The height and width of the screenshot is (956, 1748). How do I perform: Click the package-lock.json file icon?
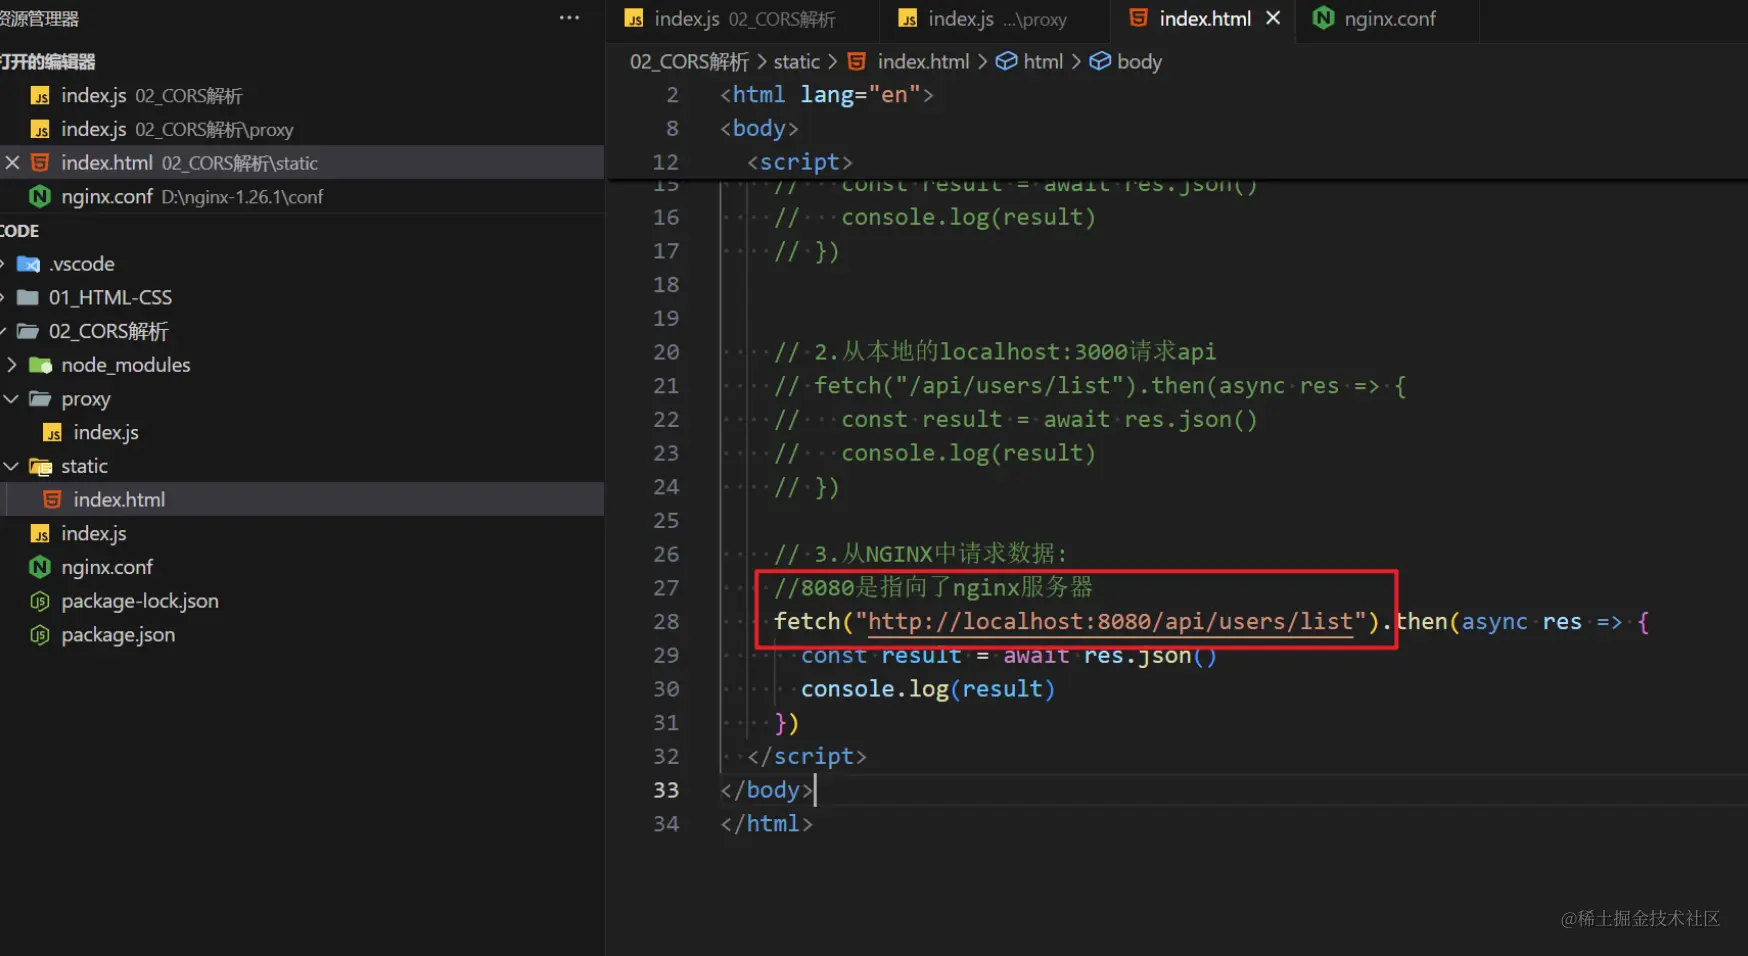(40, 601)
